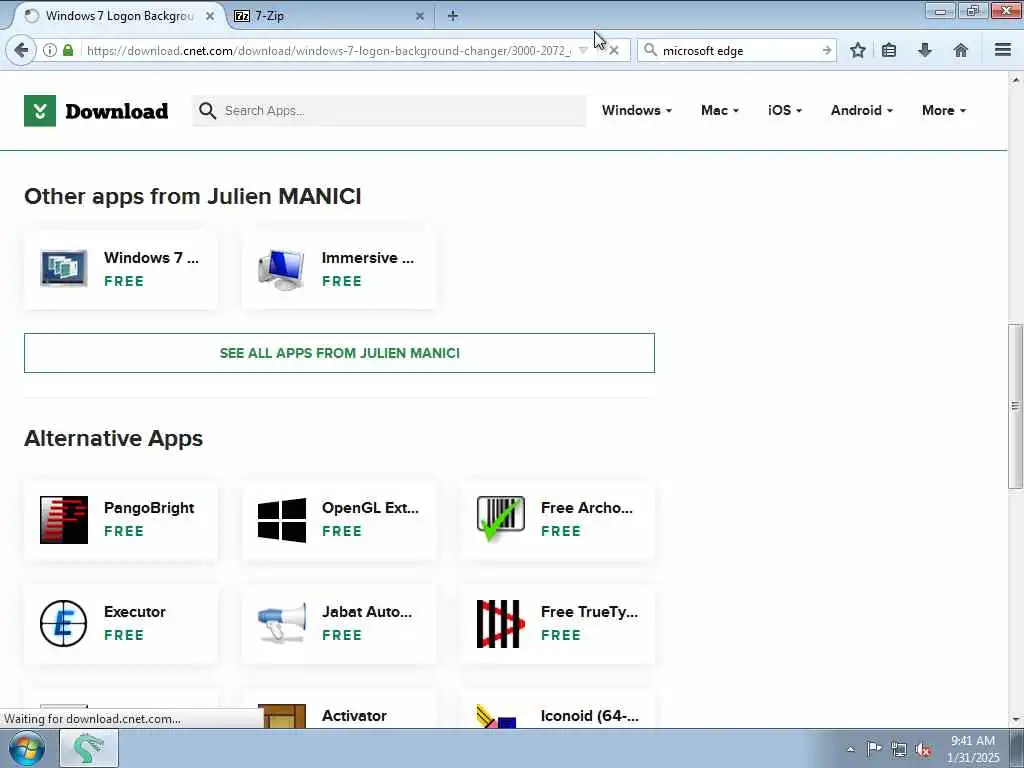Click the muted volume tray icon
The image size is (1024, 768).
point(923,749)
